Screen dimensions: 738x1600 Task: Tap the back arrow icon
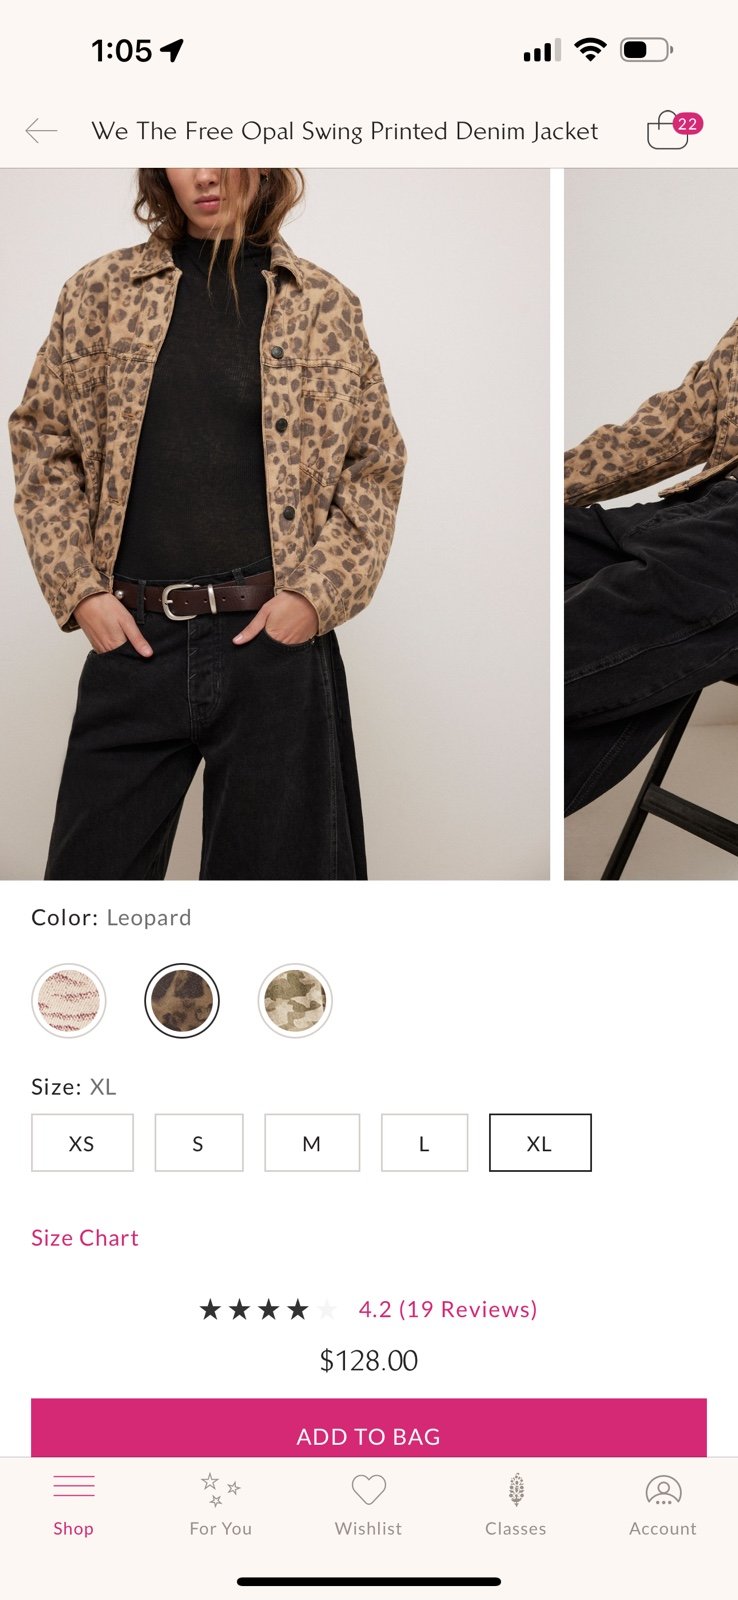point(41,131)
